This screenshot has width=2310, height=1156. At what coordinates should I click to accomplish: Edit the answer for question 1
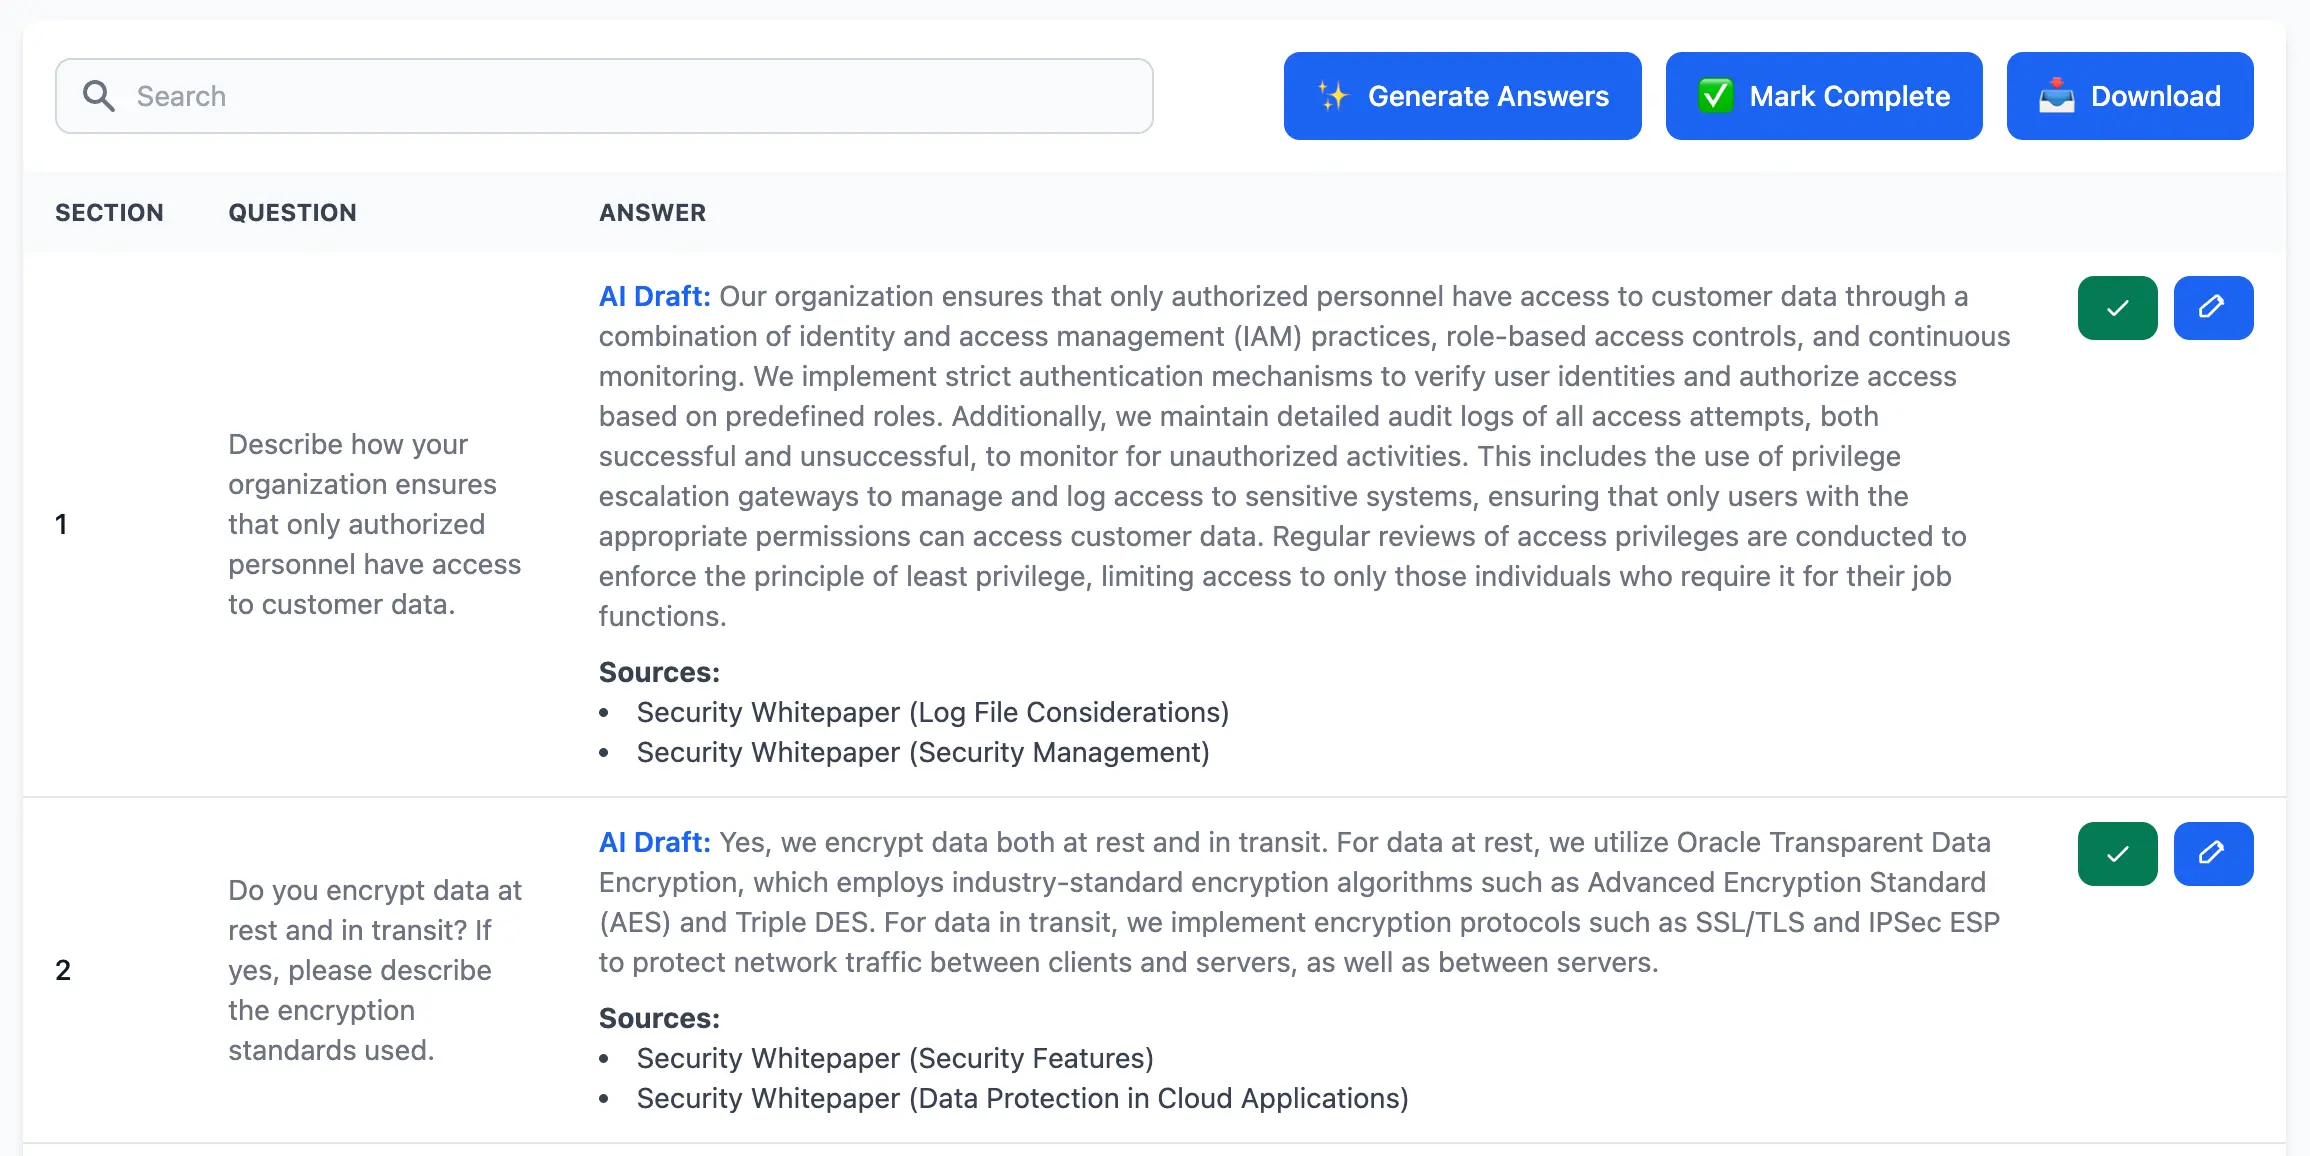(x=2214, y=308)
